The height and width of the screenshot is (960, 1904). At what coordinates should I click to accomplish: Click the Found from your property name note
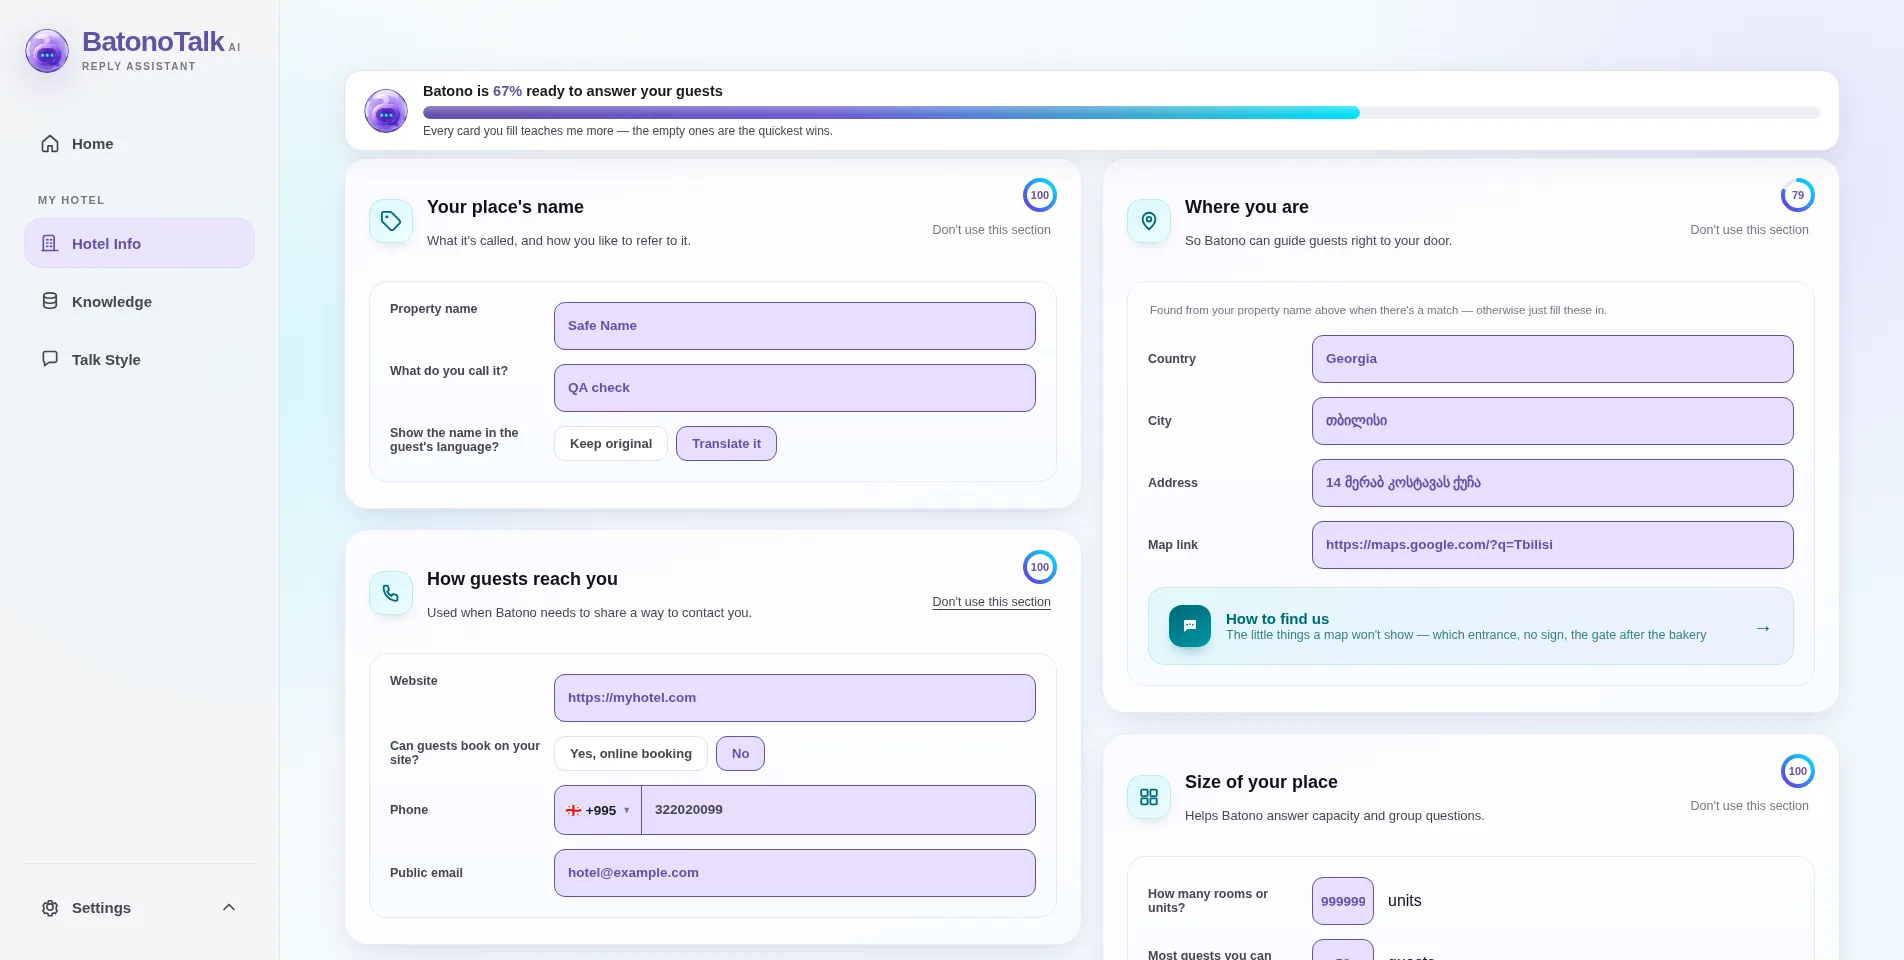pyautogui.click(x=1378, y=310)
